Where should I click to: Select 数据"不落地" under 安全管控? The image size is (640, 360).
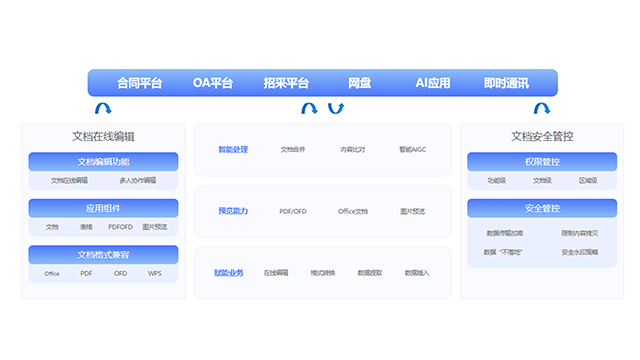pyautogui.click(x=503, y=252)
